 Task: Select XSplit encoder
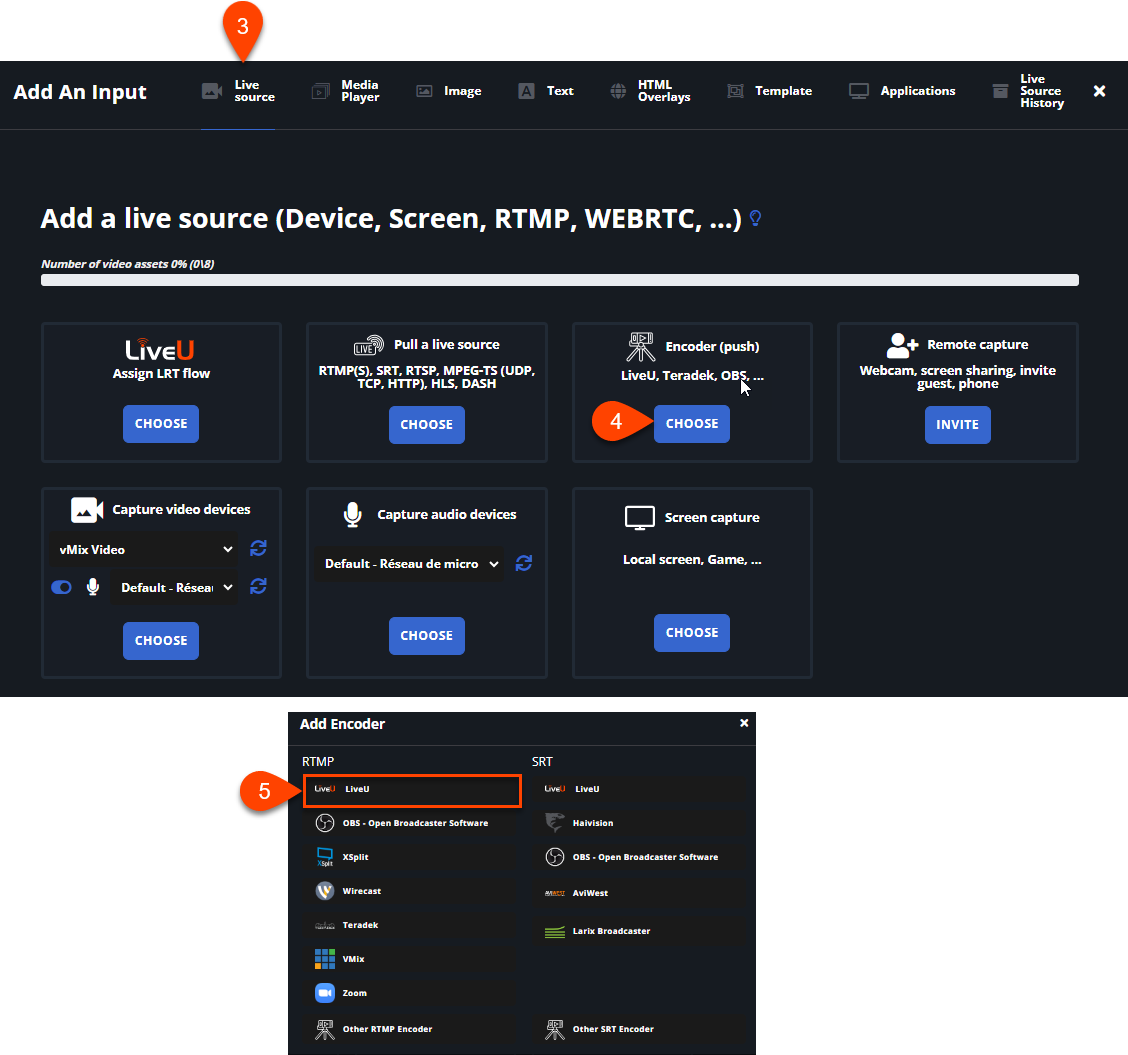[412, 857]
